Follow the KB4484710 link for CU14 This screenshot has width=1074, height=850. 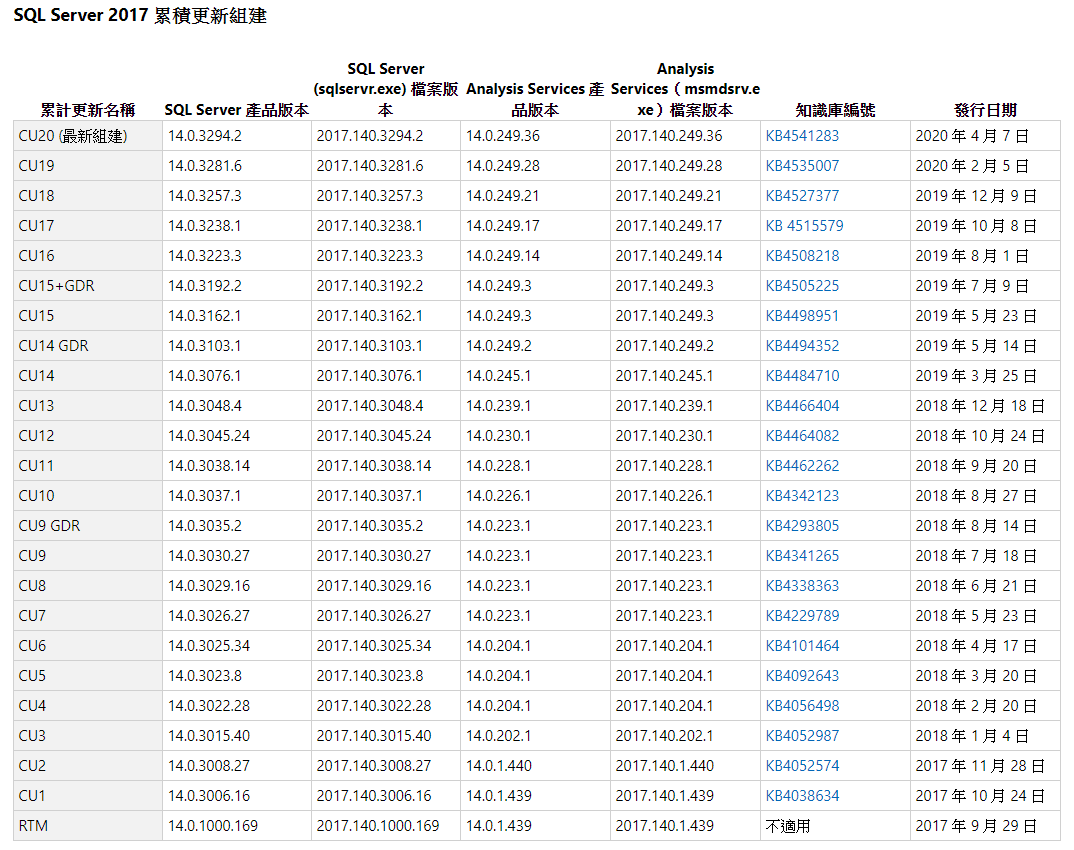pos(802,376)
